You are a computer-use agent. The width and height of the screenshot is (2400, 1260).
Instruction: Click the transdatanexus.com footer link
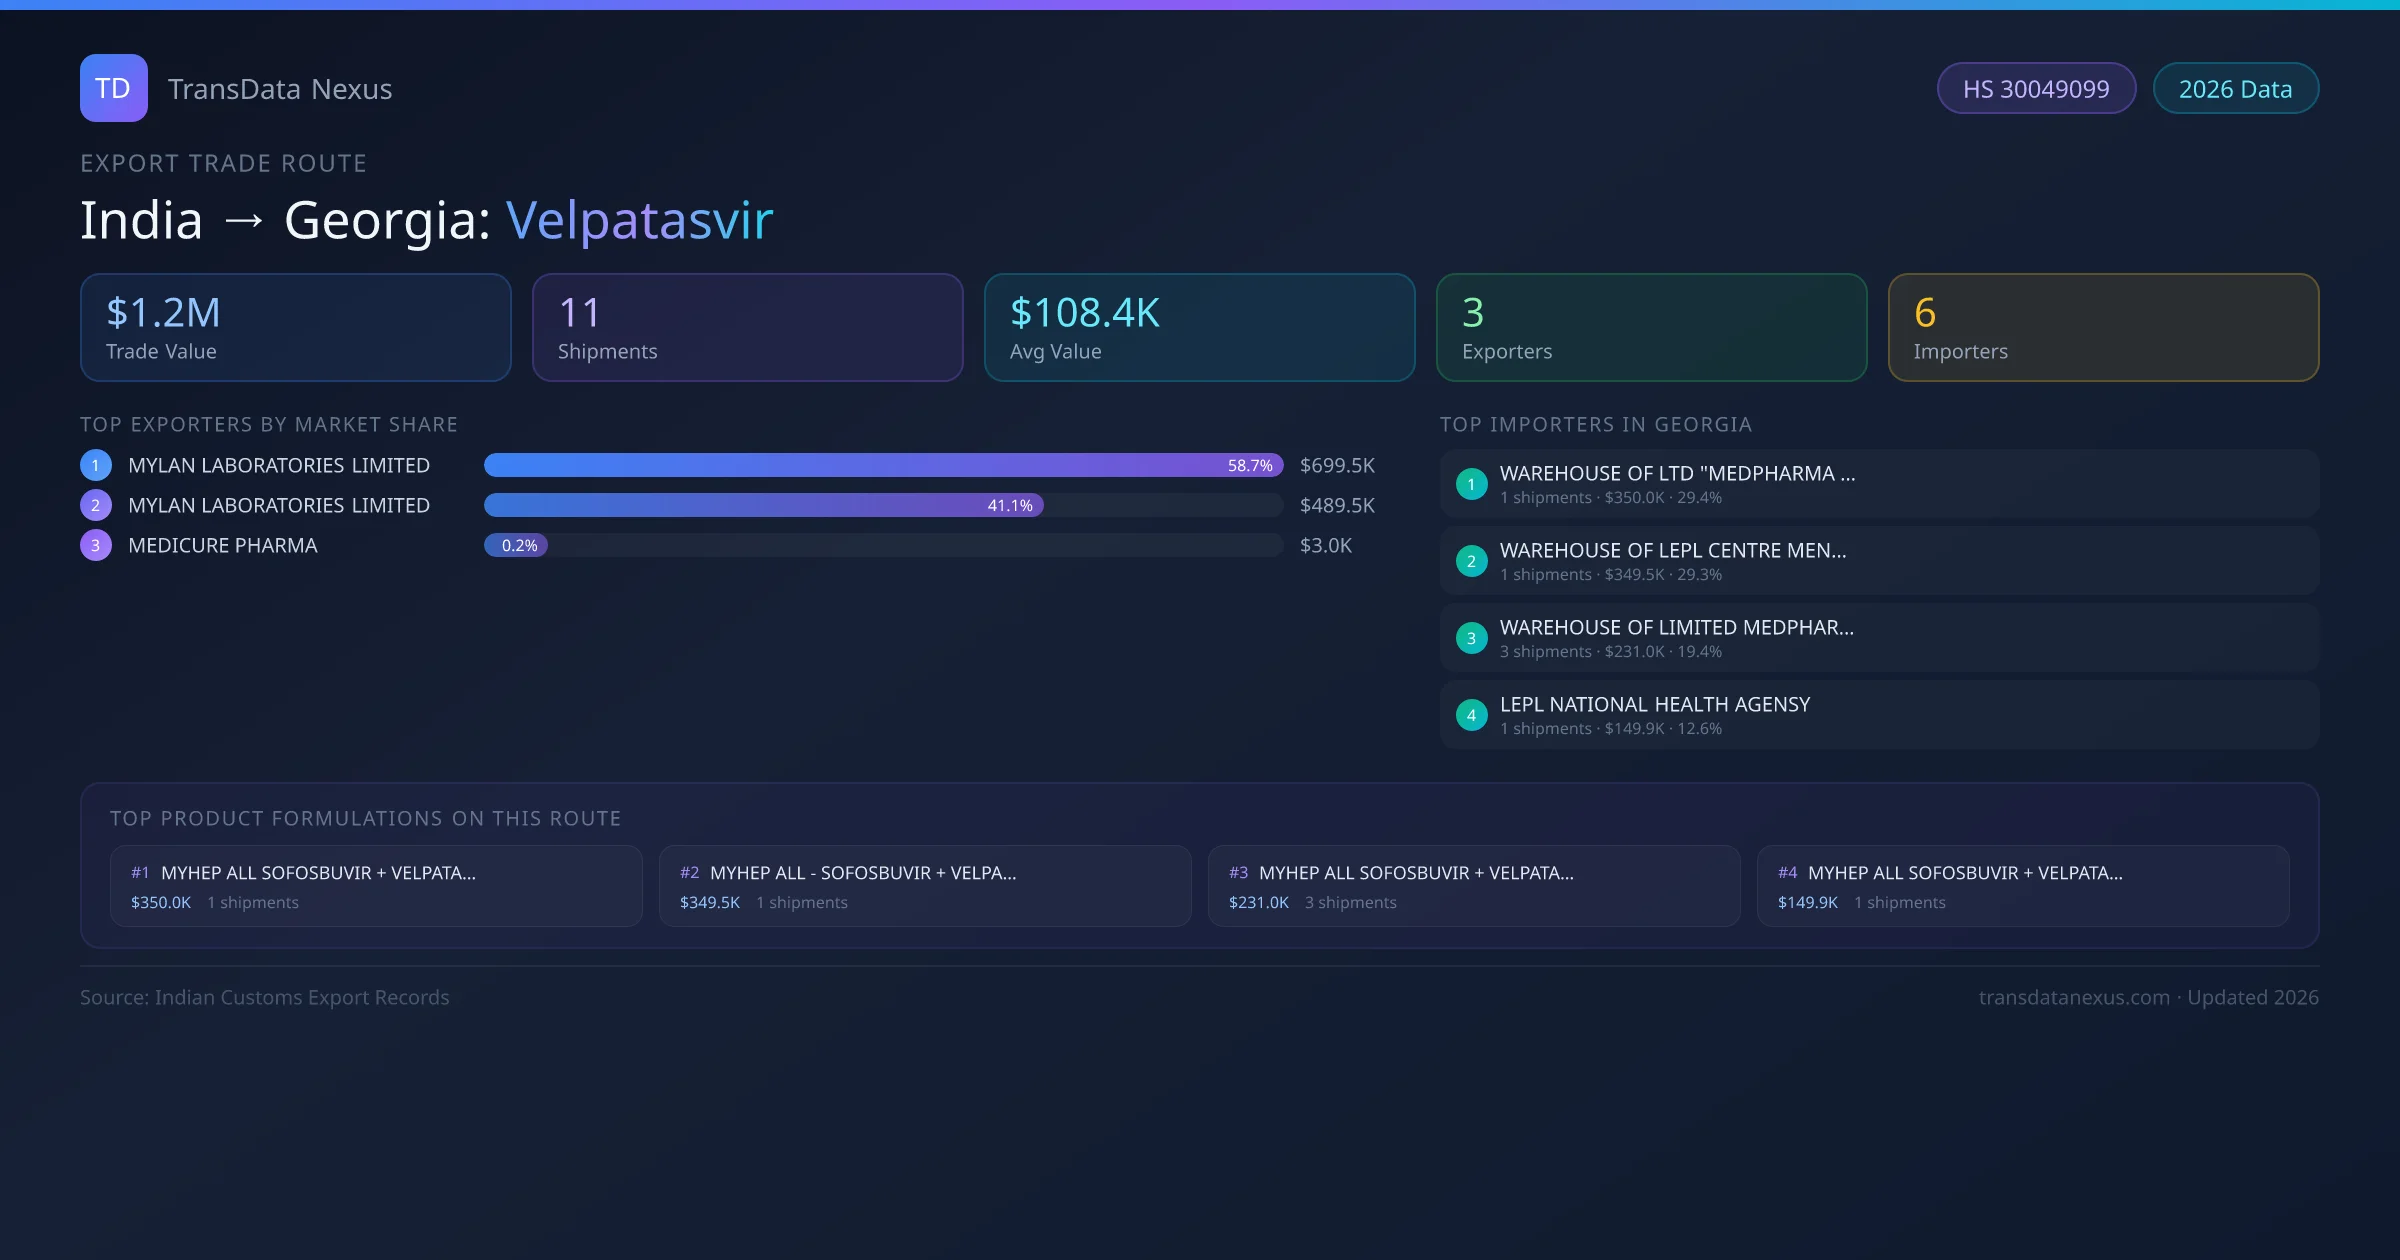pyautogui.click(x=2073, y=997)
